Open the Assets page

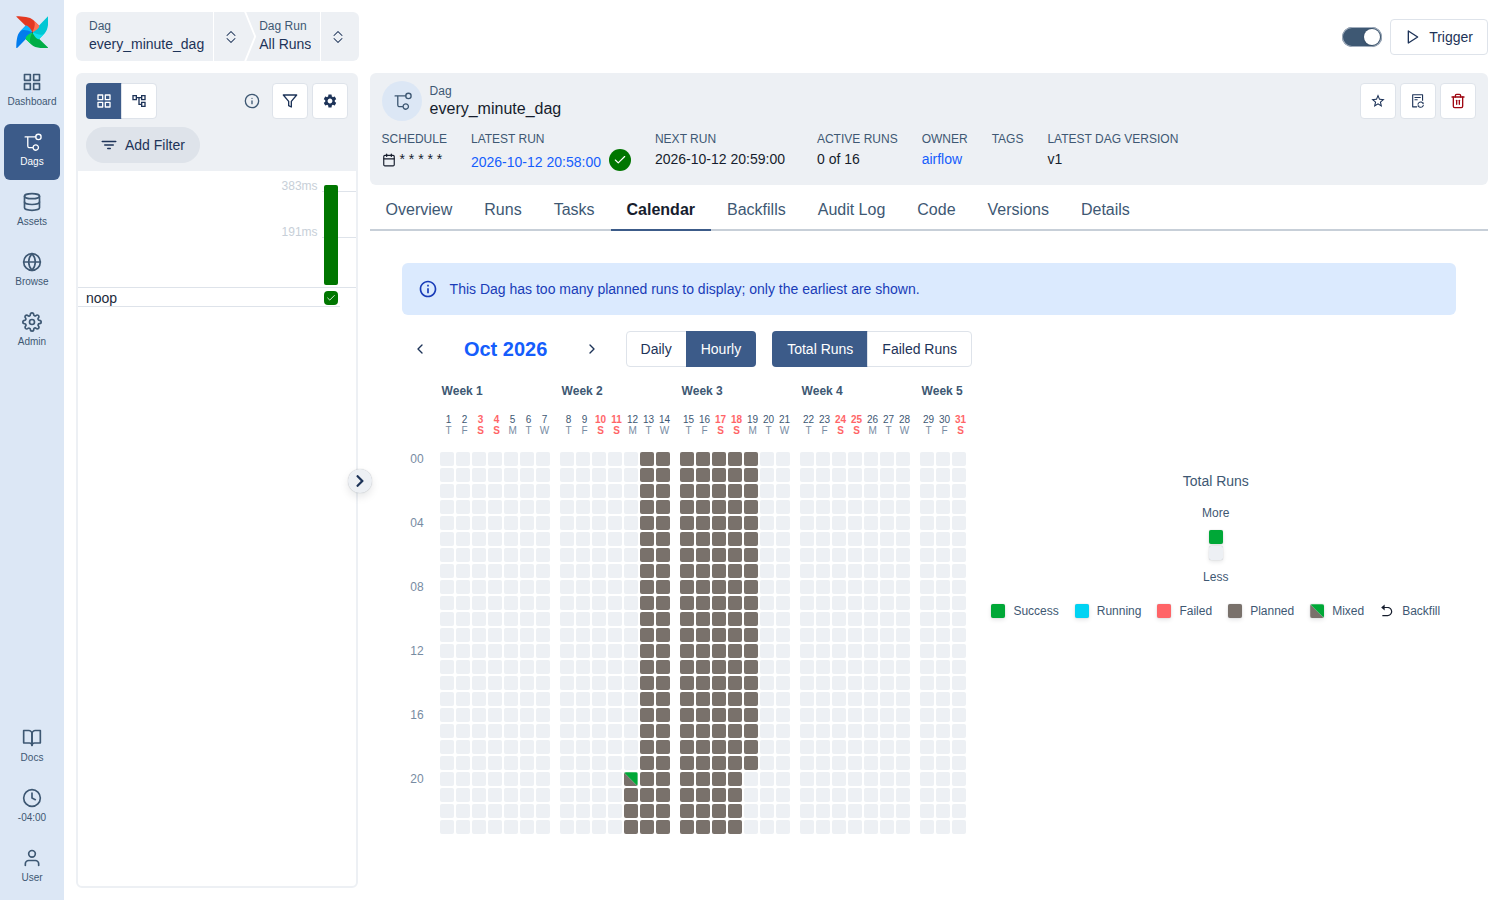pyautogui.click(x=32, y=210)
